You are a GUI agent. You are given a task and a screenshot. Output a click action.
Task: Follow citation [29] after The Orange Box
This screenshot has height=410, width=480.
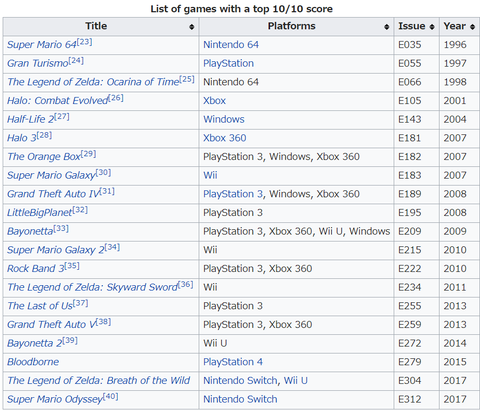click(x=88, y=154)
